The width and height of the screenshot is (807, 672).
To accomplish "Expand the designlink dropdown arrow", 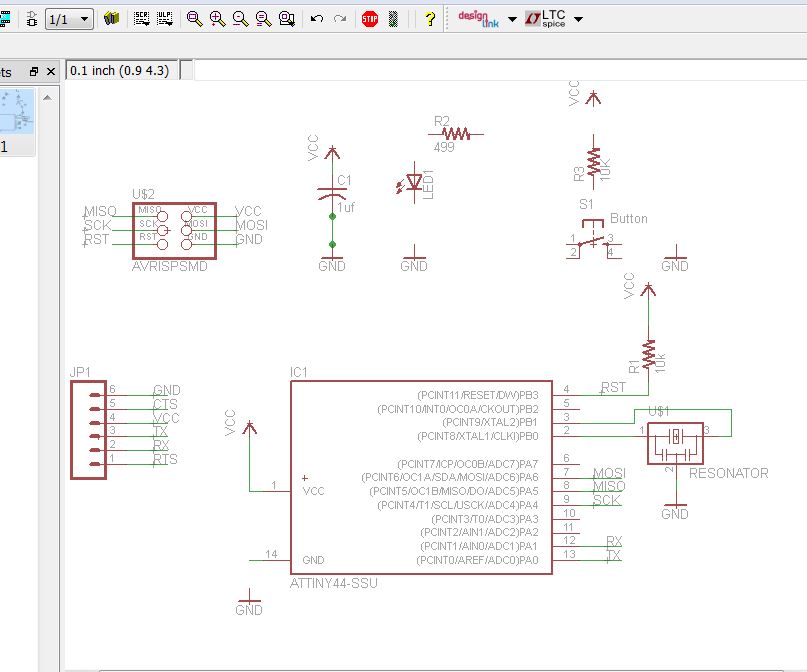I will (512, 20).
